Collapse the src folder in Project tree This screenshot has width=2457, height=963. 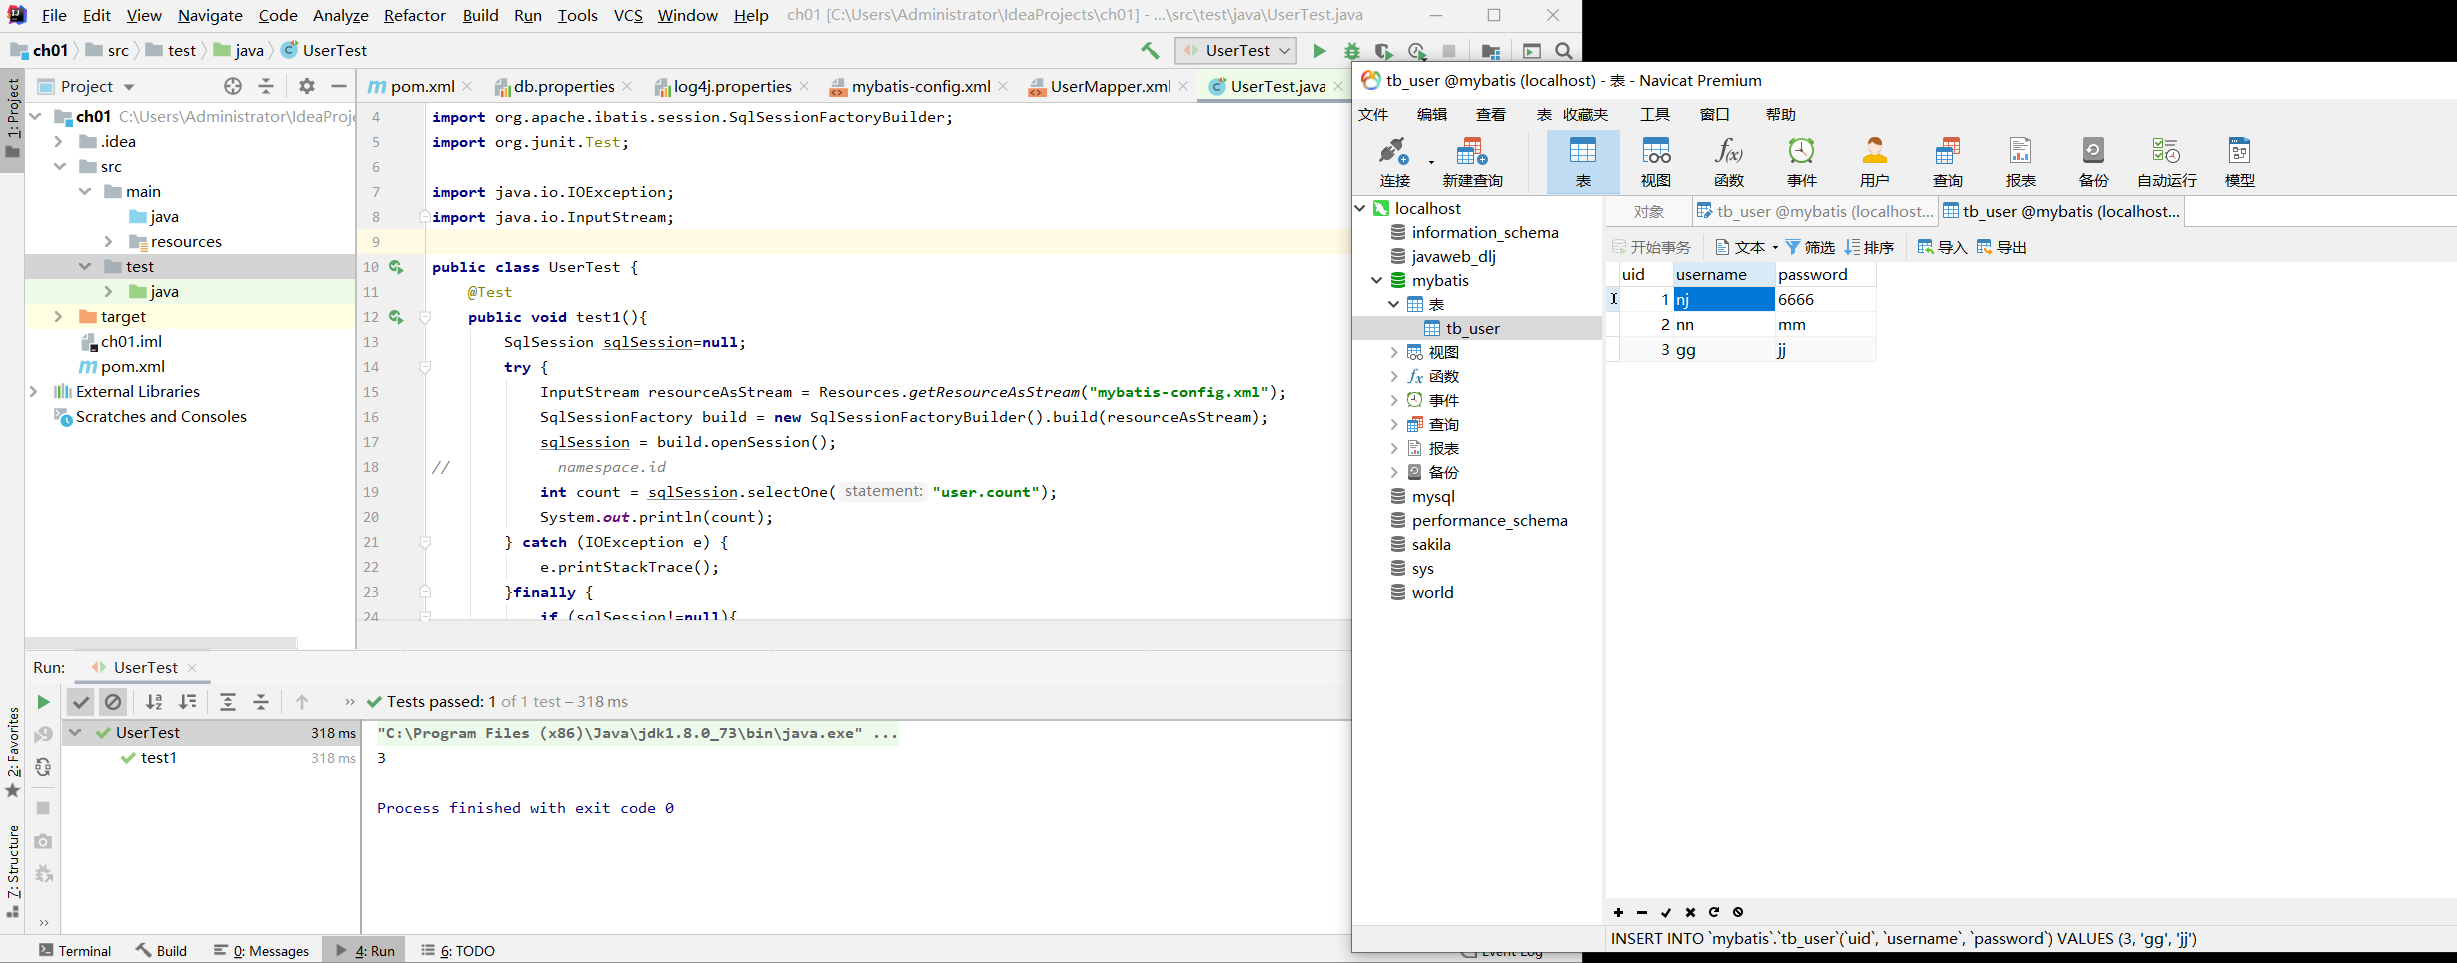(60, 166)
